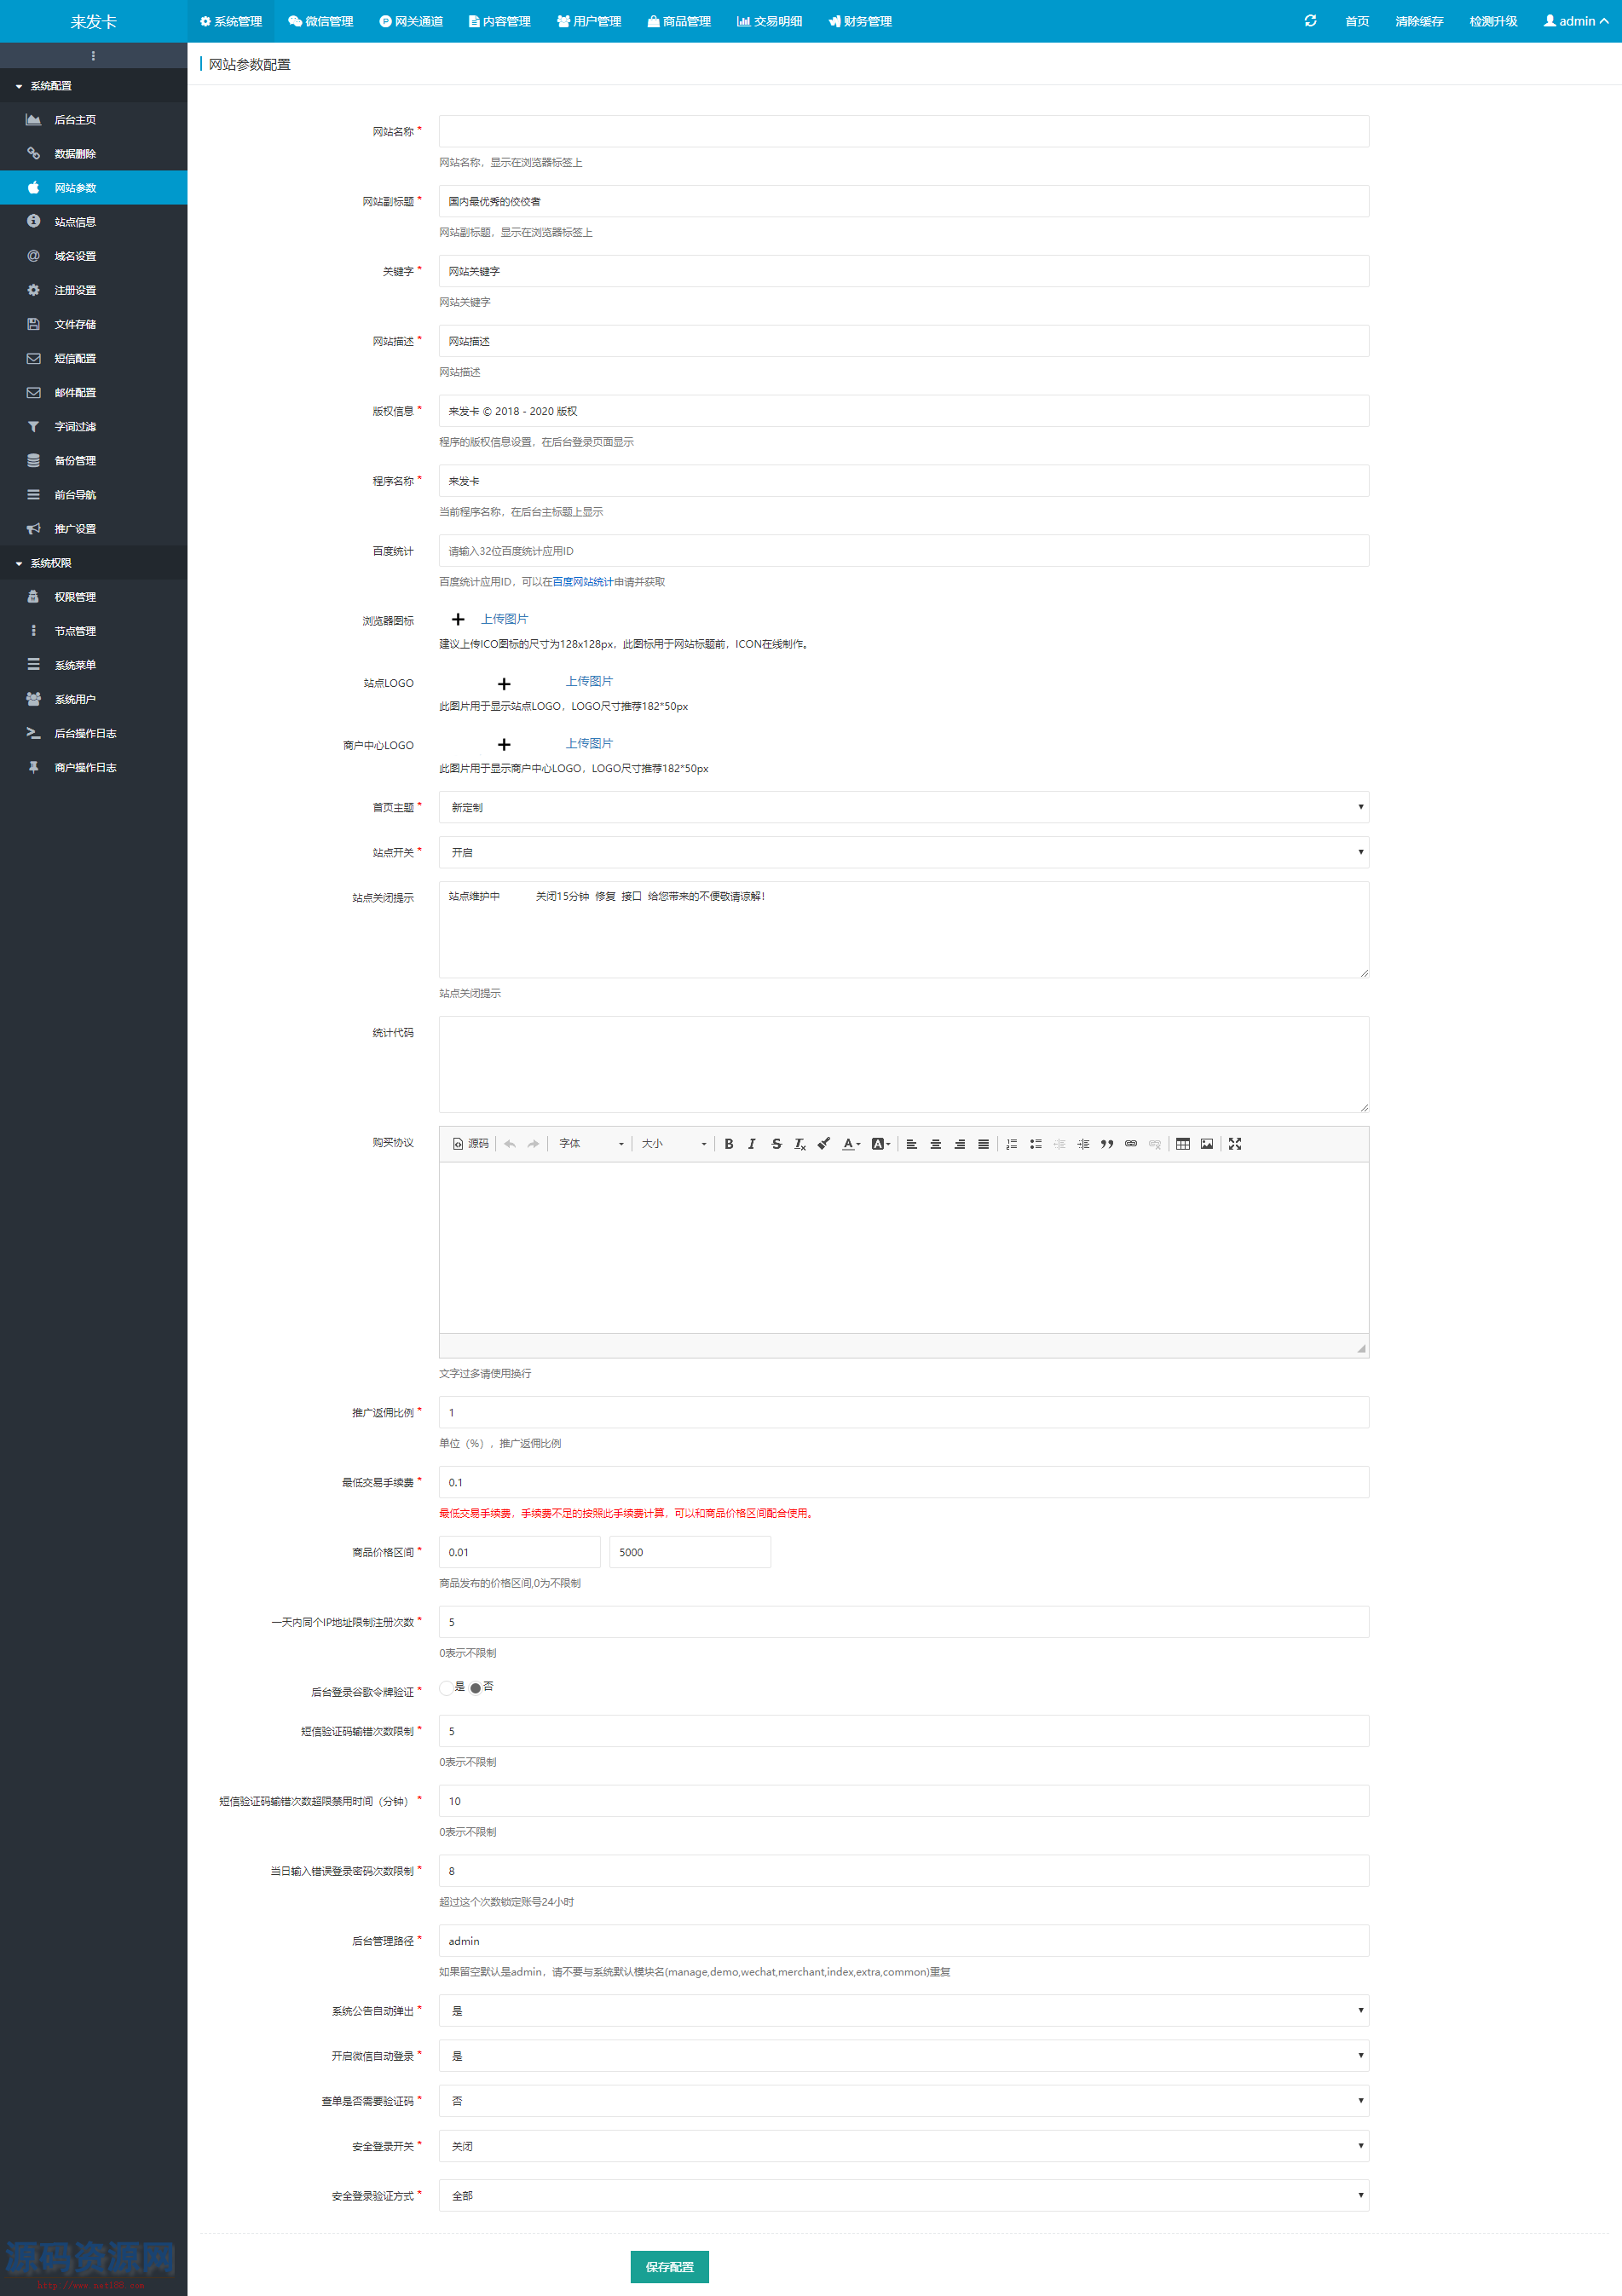Open the 商品管理 top menu

click(679, 21)
